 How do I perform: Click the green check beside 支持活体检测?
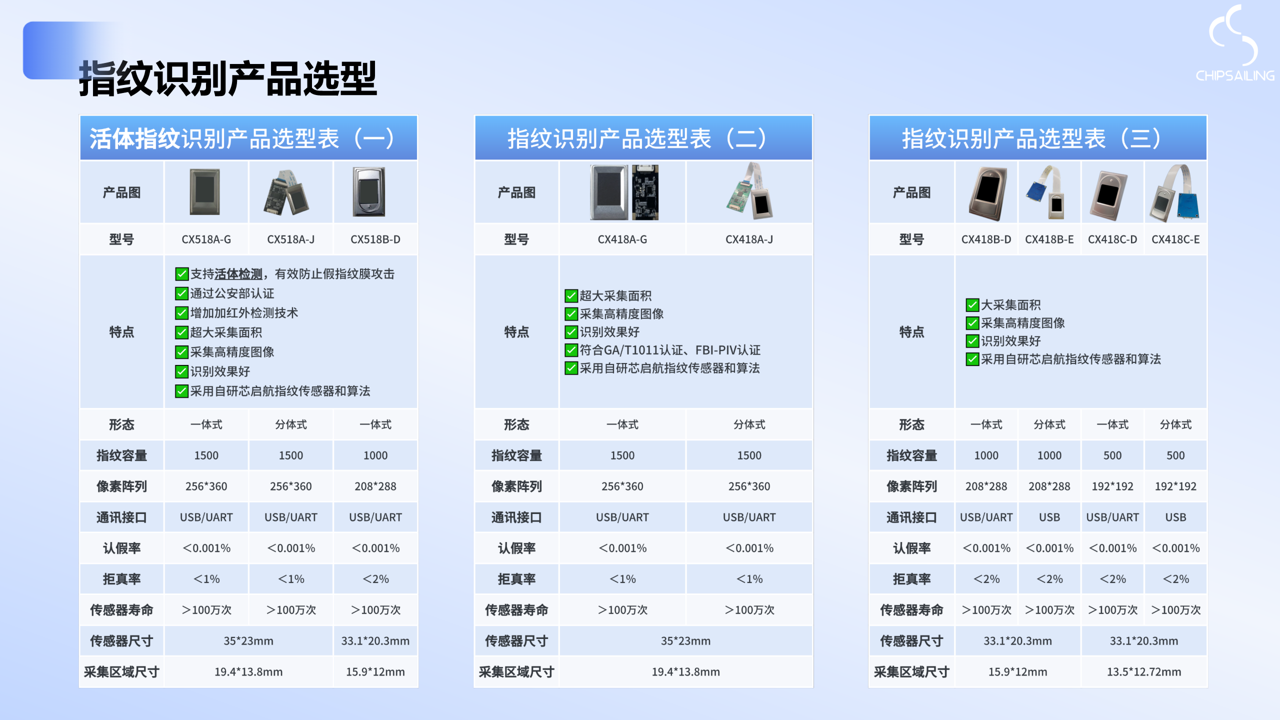(181, 274)
